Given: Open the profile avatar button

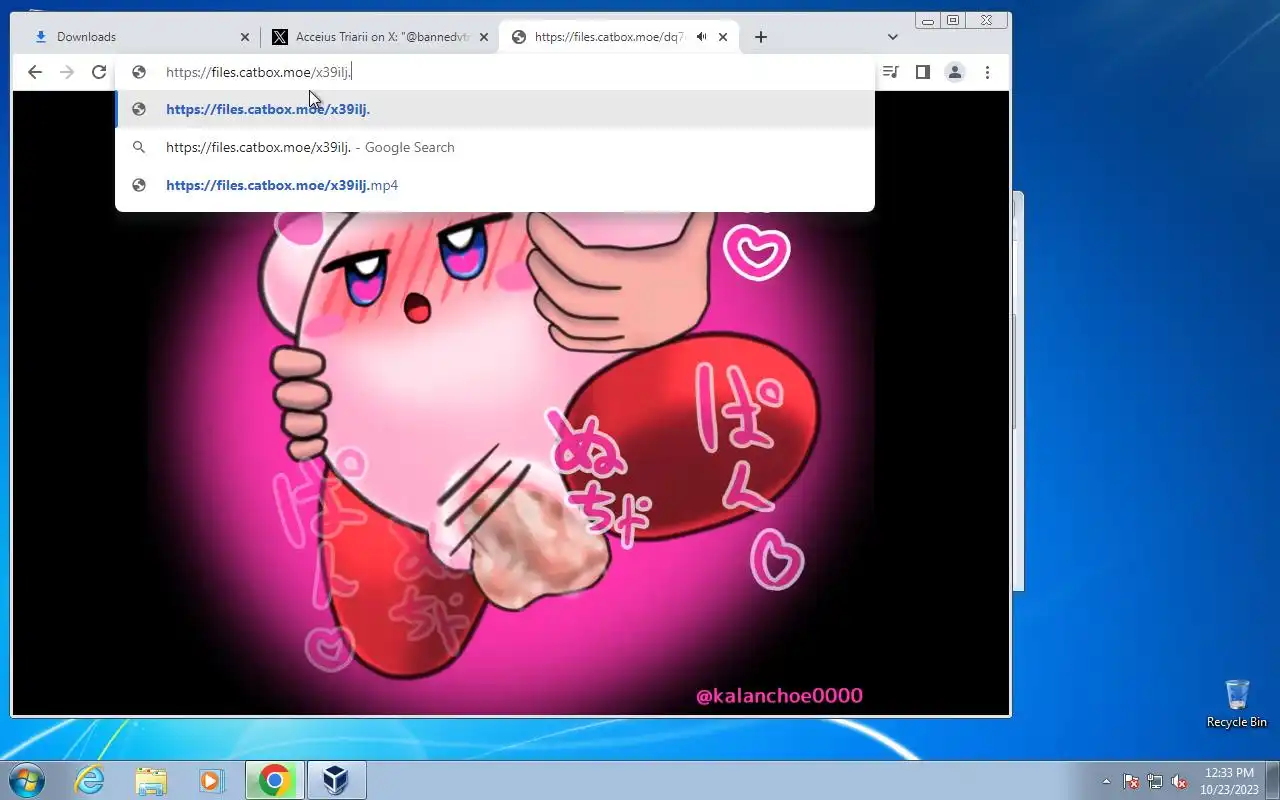Looking at the screenshot, I should coord(955,72).
